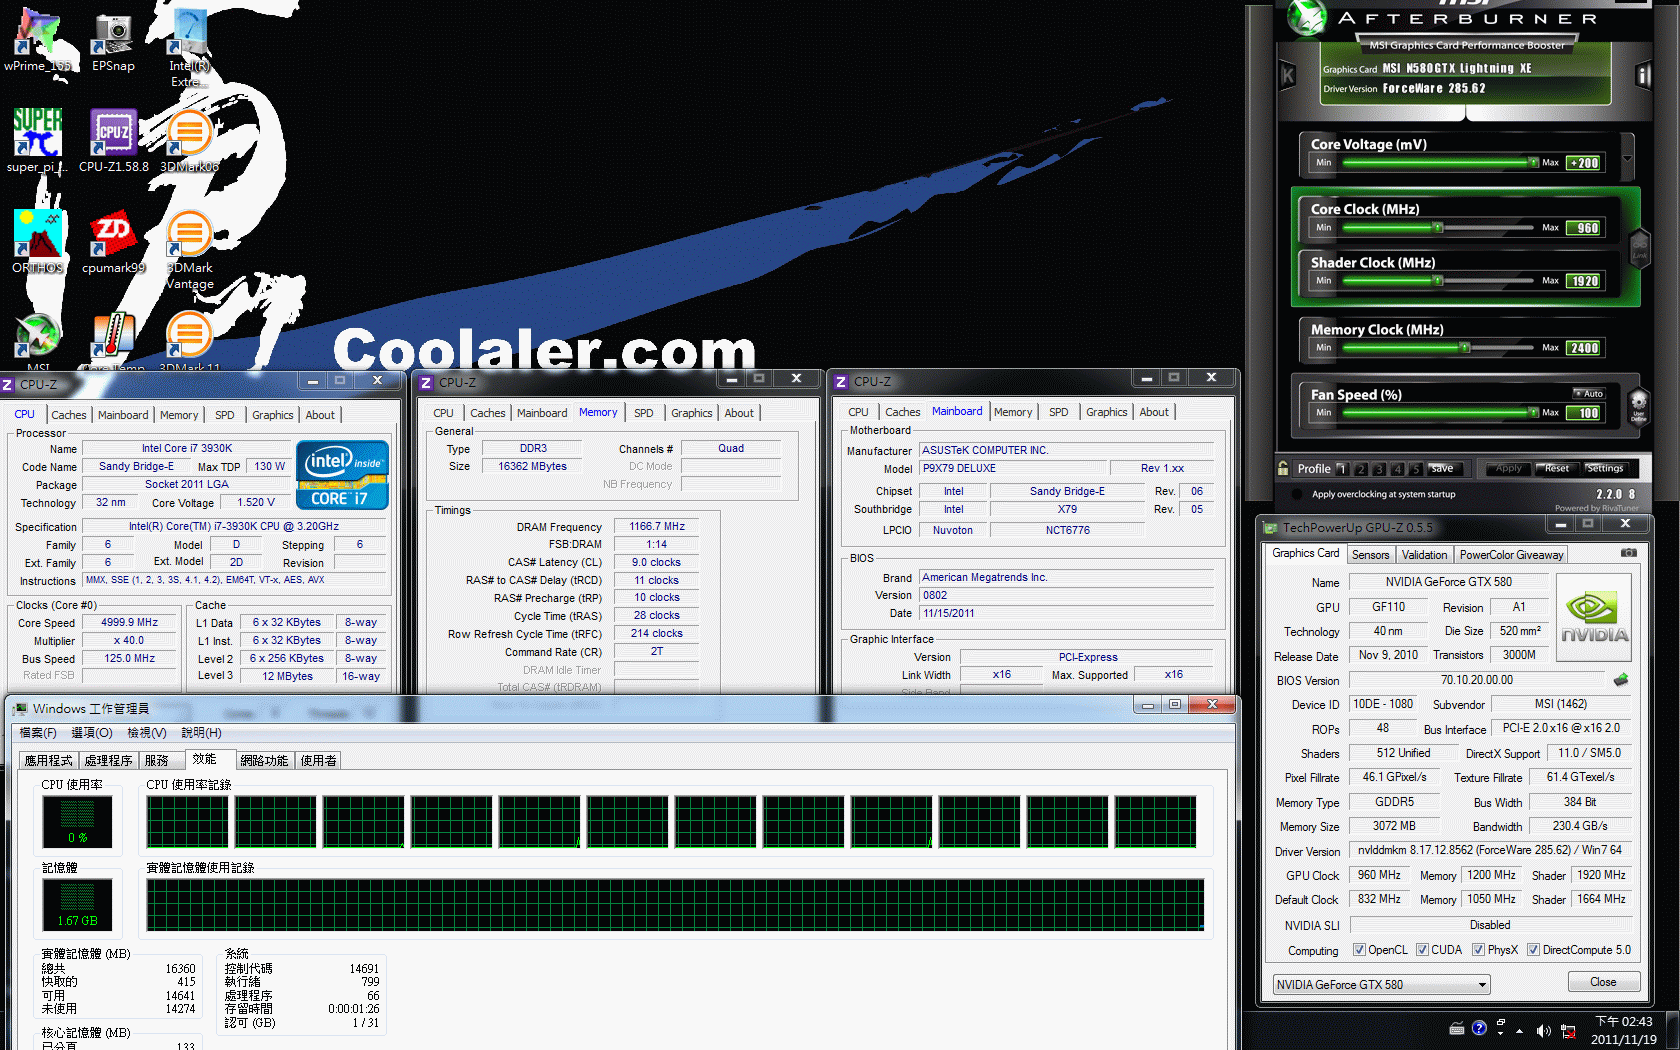Open the PowerColor Giveaway tab

click(1511, 555)
